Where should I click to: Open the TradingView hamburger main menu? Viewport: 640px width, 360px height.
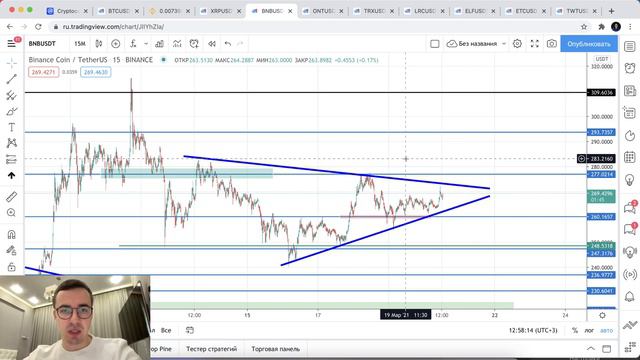pyautogui.click(x=11, y=43)
